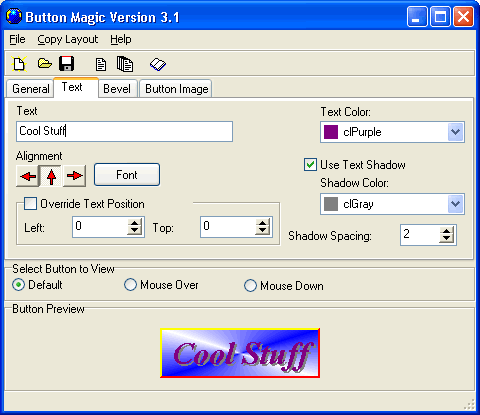Viewport: 480px width, 415px height.
Task: Click the single page copy icon
Action: (x=101, y=64)
